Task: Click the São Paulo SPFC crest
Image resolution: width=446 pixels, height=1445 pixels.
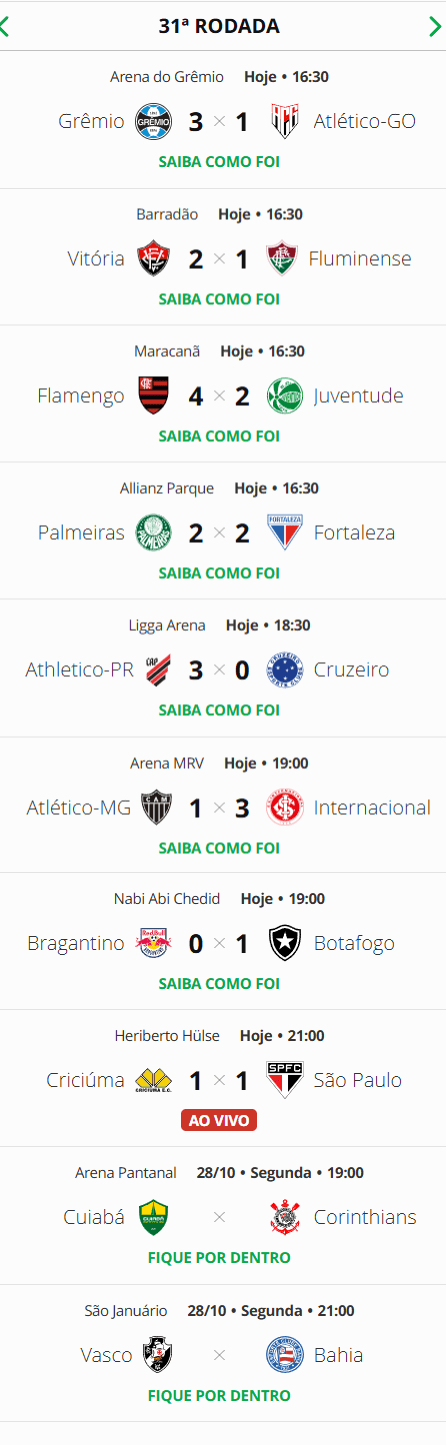Action: 285,1080
